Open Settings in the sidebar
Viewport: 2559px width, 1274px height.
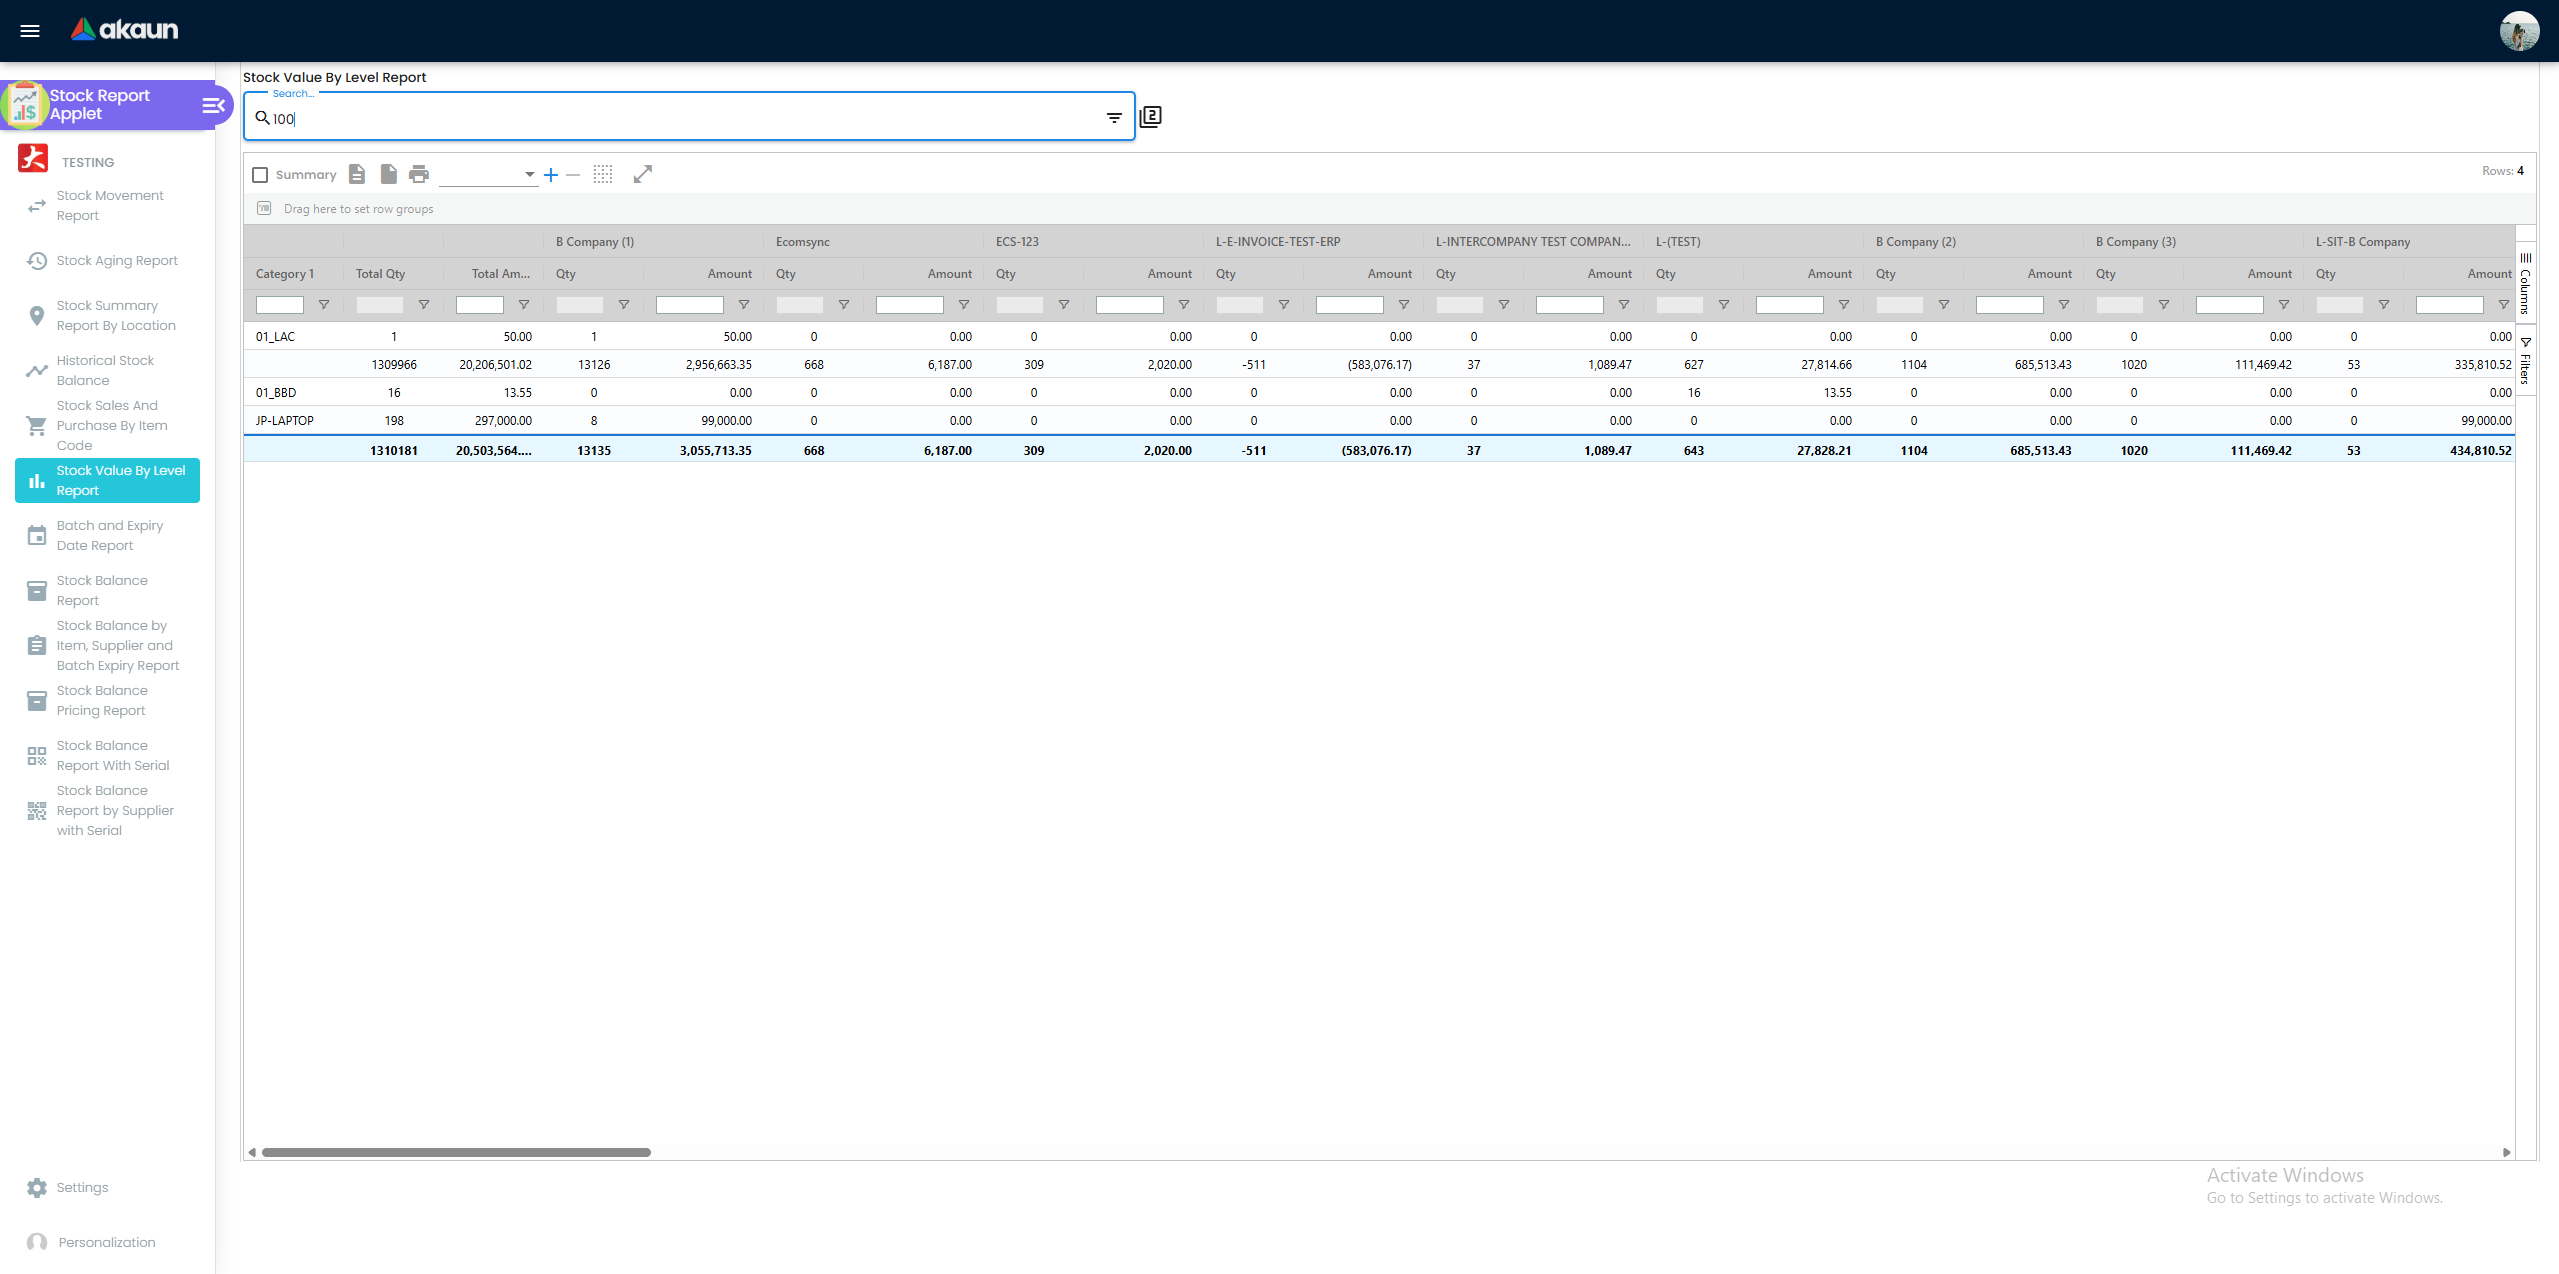coord(82,1188)
